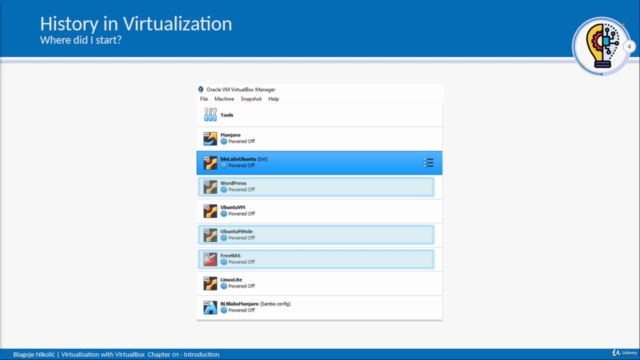640x360 pixels.
Task: Click the History in Virtualization heading
Action: pos(136,24)
